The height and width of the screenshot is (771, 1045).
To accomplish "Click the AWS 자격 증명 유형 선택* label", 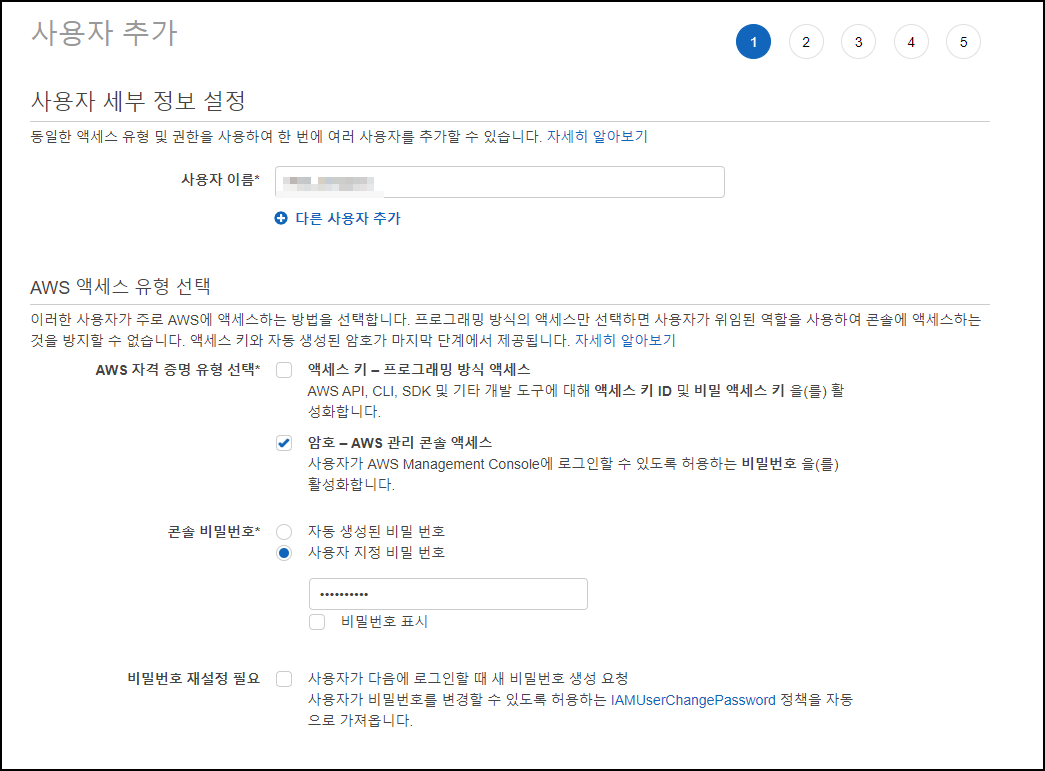I will point(177,370).
